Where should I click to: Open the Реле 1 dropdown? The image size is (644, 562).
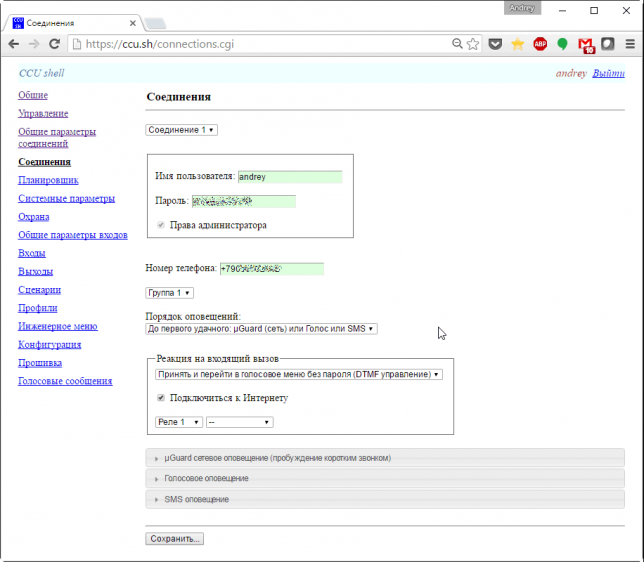(179, 422)
